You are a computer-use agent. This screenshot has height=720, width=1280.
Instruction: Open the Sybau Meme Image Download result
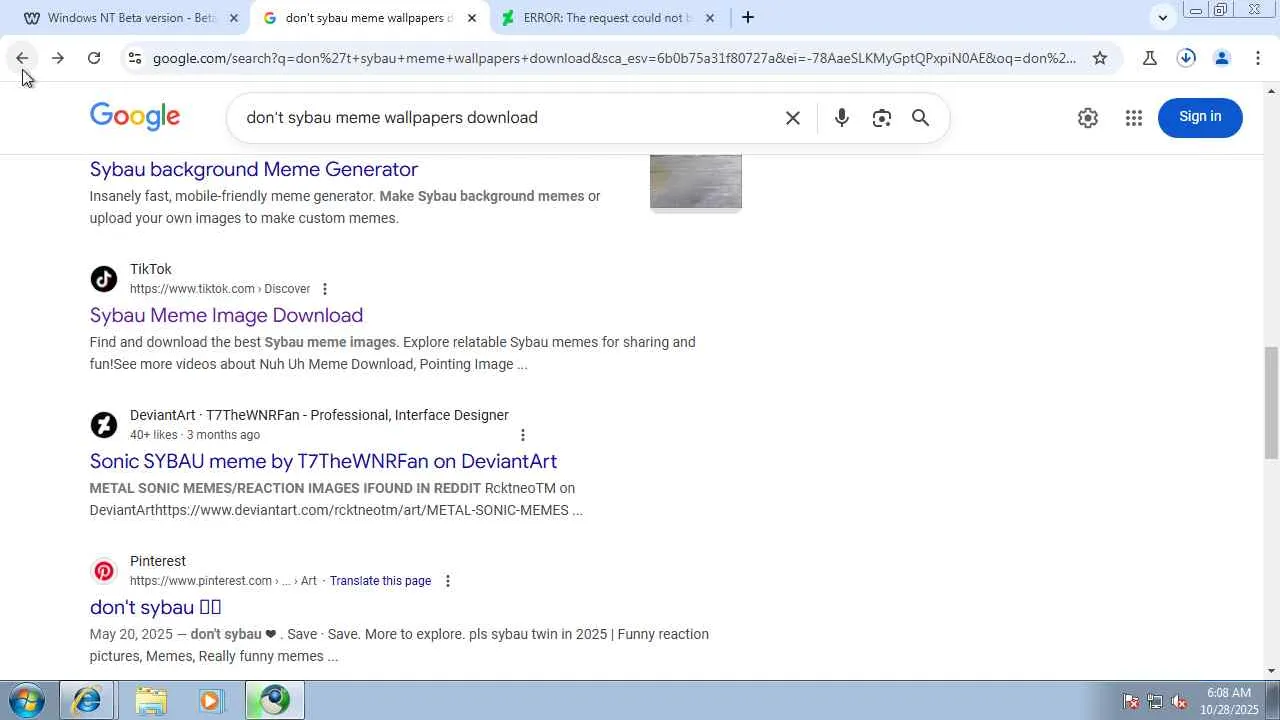(x=226, y=315)
